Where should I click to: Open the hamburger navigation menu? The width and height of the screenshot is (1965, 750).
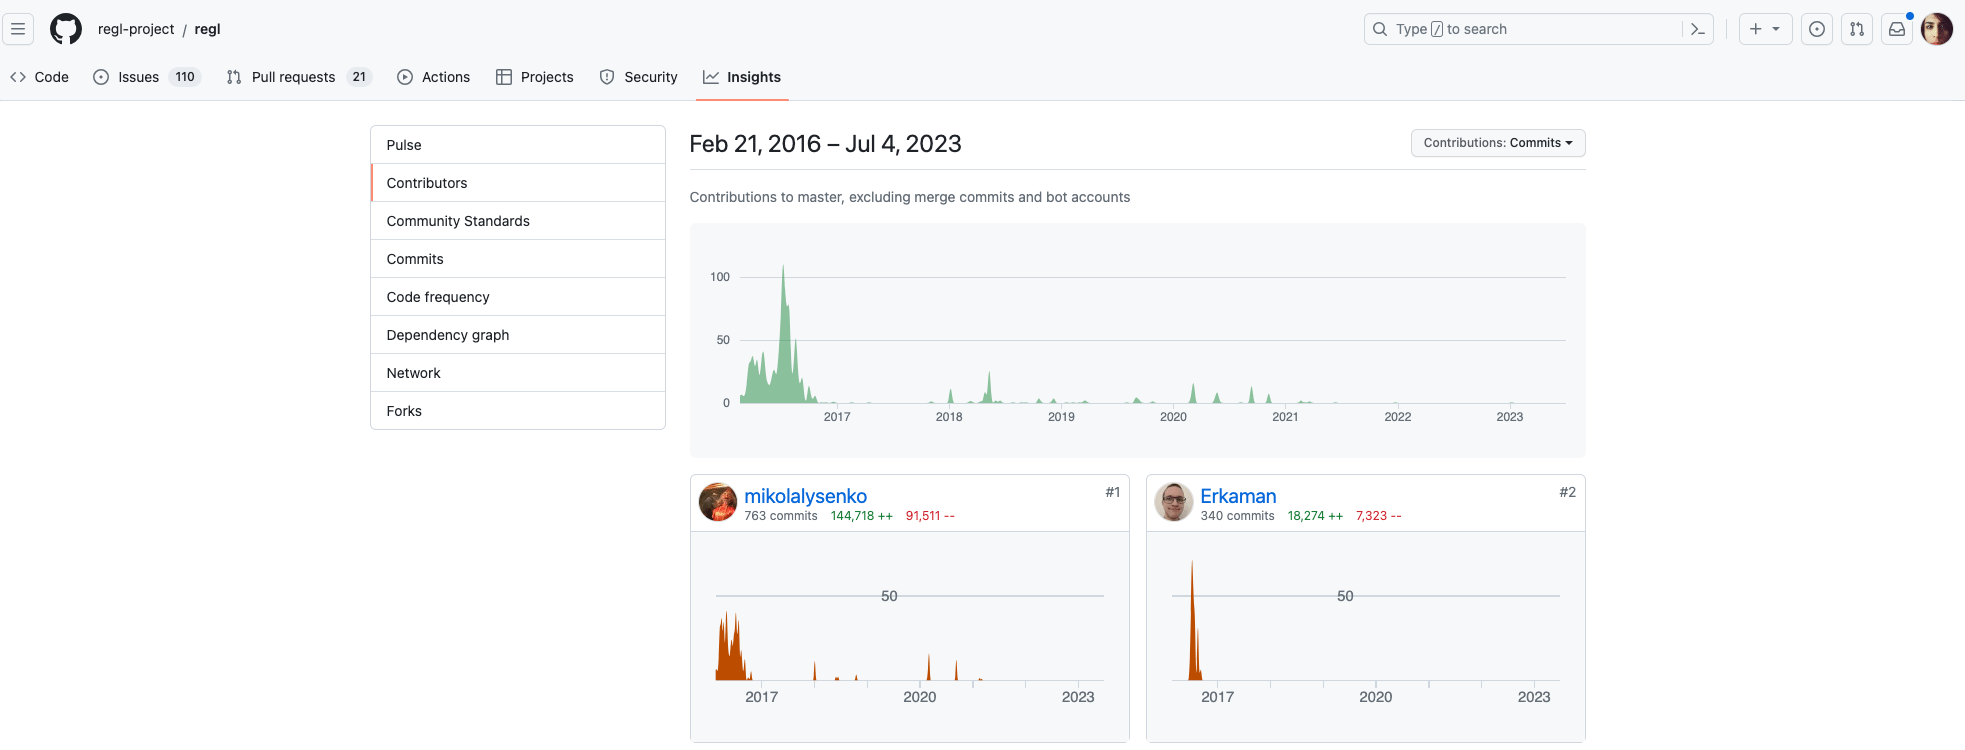point(18,29)
